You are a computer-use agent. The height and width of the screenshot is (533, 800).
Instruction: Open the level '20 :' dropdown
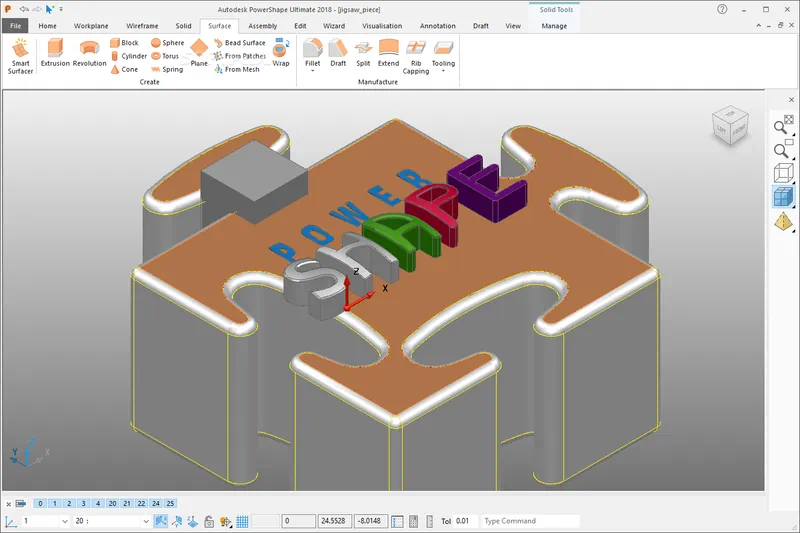tap(146, 521)
